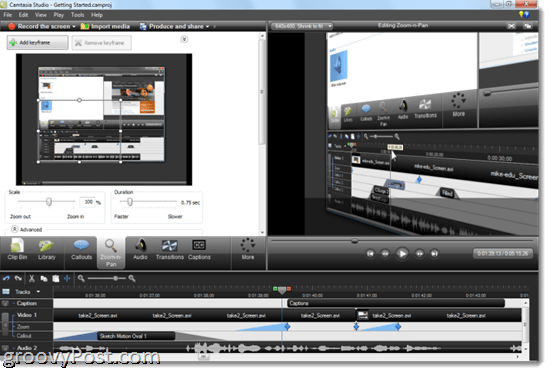Click the timeline zoom slider handle
The image size is (550, 373).
coord(115,278)
